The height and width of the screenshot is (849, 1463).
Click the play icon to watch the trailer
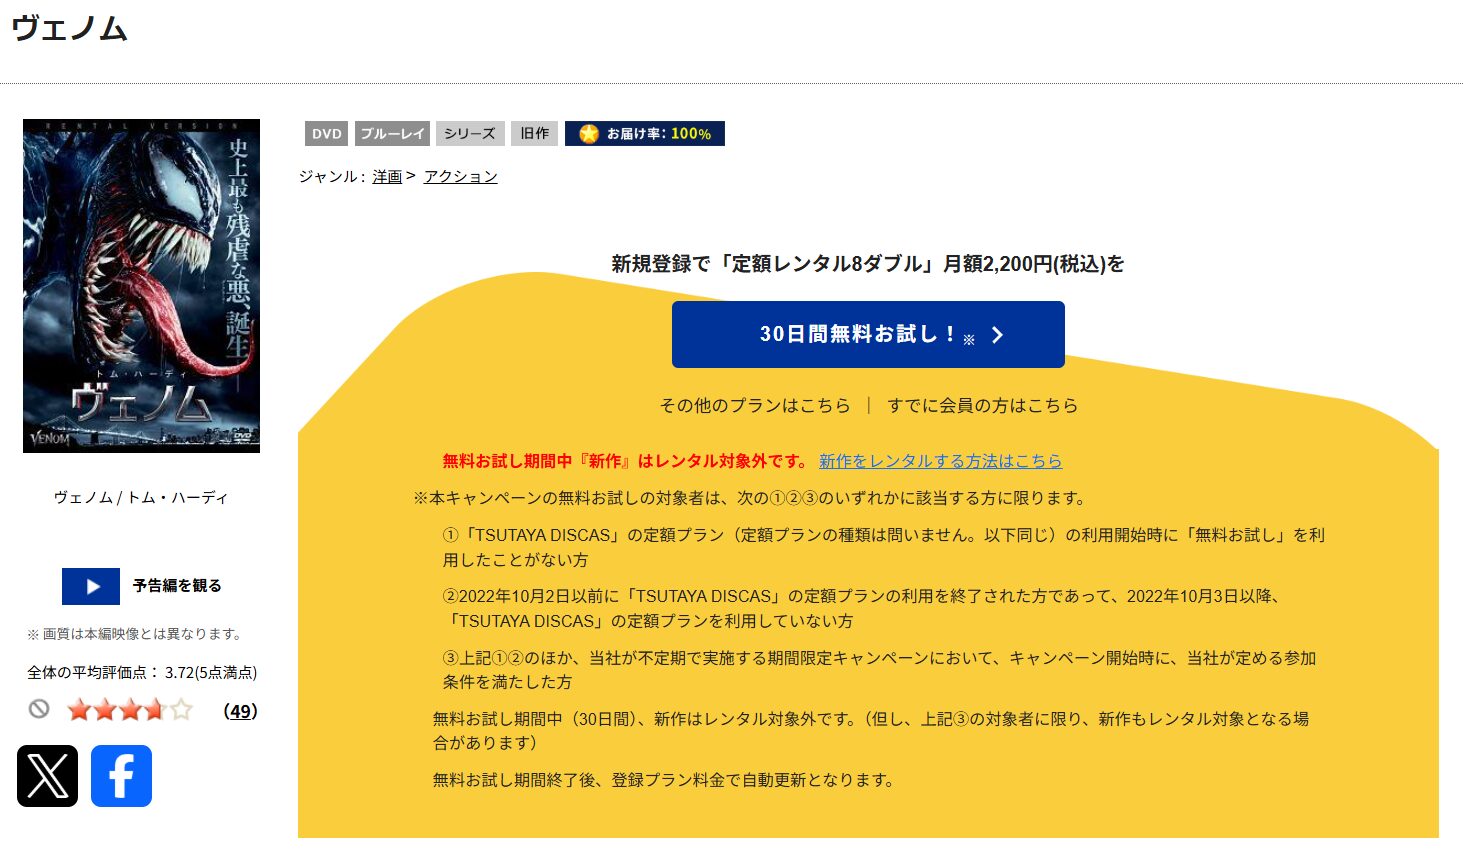[91, 586]
